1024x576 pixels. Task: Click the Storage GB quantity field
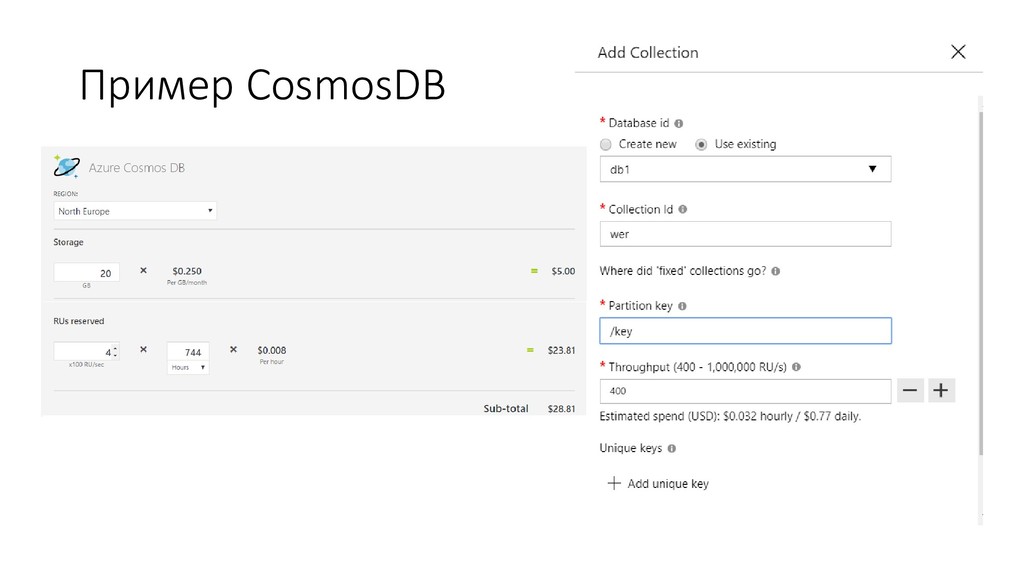86,272
